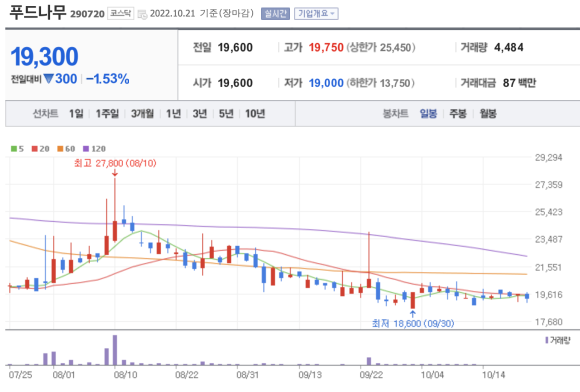Click the 고가 value 19,750

[x=326, y=47]
